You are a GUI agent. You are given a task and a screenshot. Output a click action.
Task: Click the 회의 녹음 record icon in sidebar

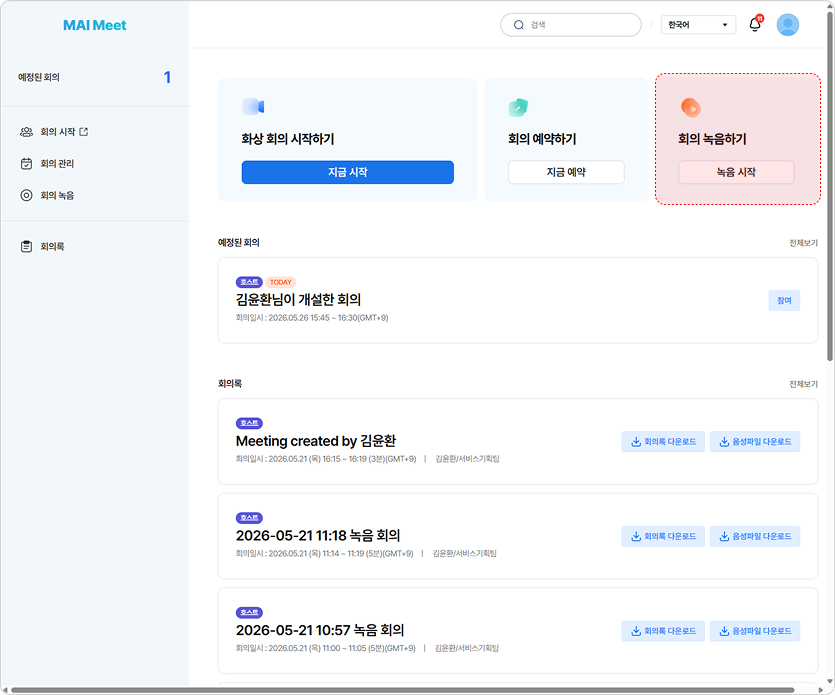(x=26, y=195)
